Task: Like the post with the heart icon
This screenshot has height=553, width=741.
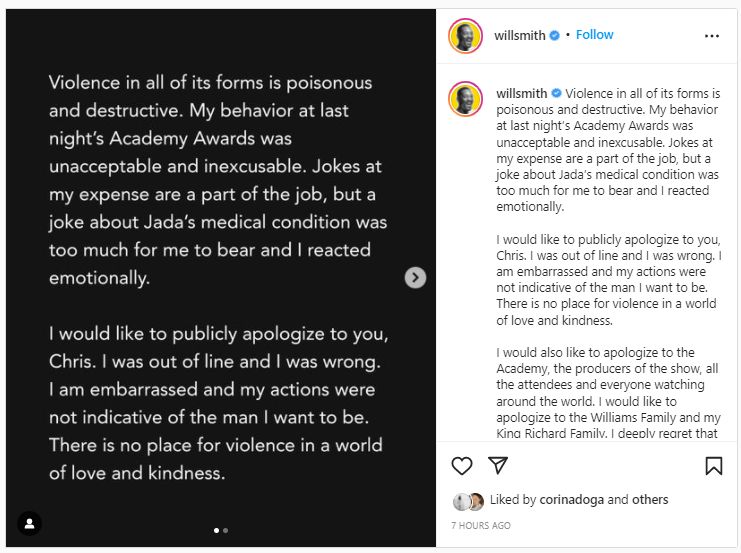Action: click(x=462, y=466)
